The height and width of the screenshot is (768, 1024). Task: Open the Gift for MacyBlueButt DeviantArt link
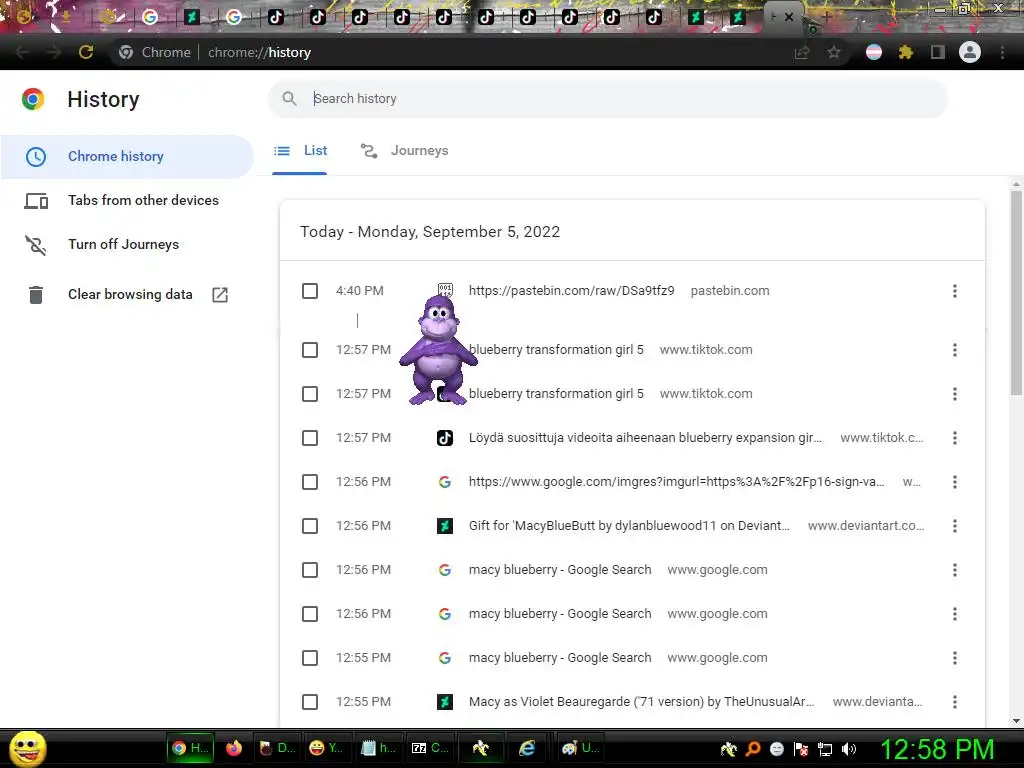pyautogui.click(x=629, y=526)
